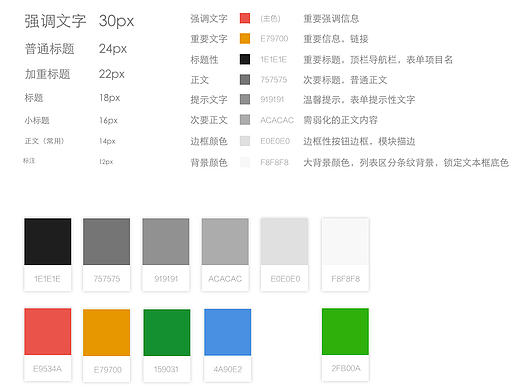Screen dimensions: 520x390
Task: Choose small swatch in 次要正文 row
Action: tap(245, 120)
